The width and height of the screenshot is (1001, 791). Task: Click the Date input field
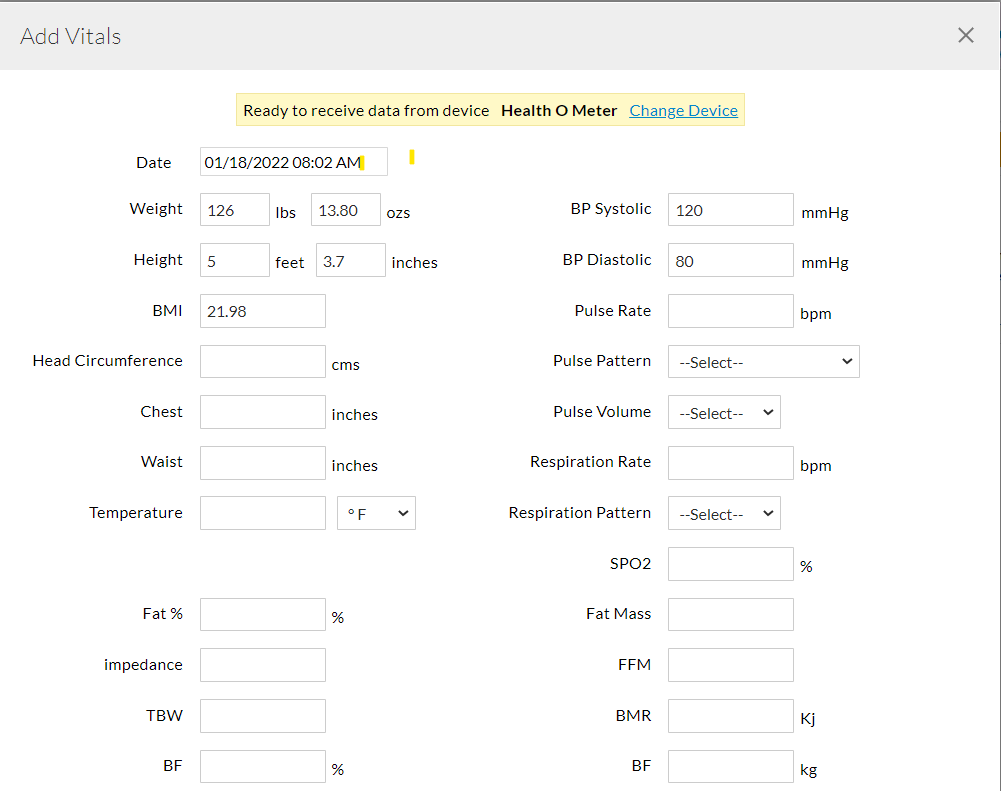(293, 162)
